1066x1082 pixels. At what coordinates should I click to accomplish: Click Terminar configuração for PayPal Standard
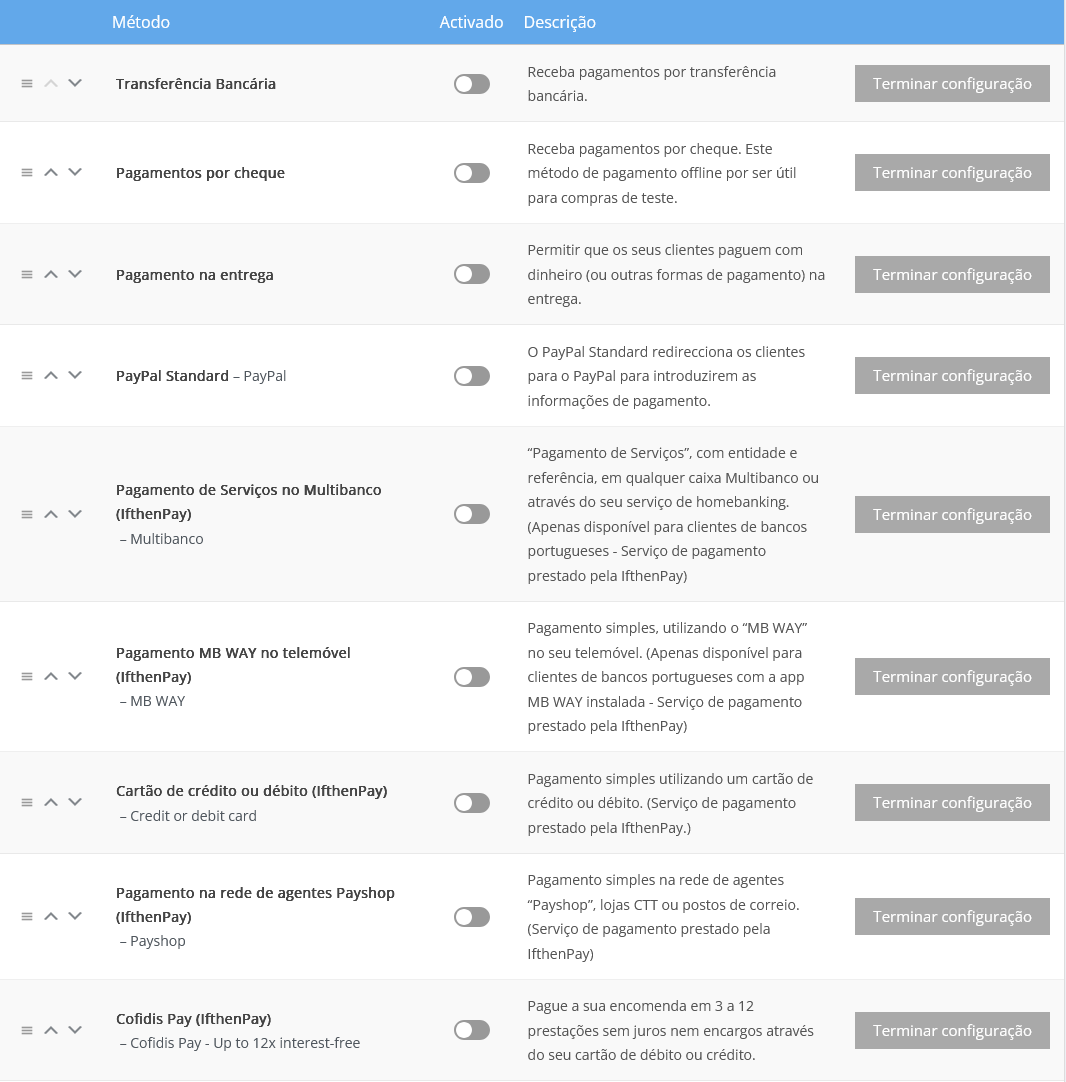coord(952,375)
